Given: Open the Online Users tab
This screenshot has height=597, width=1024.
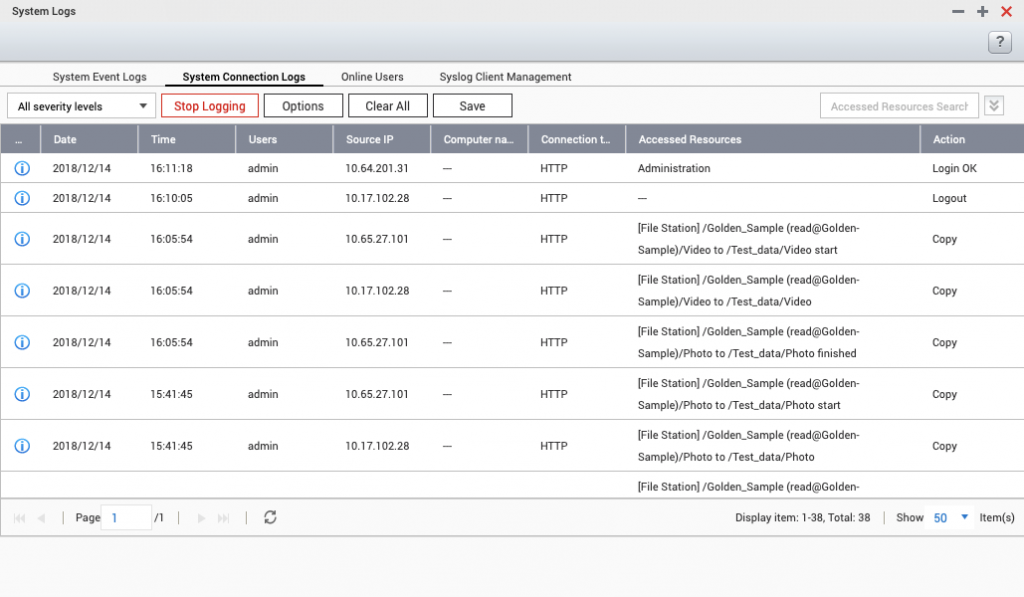Looking at the screenshot, I should click(372, 77).
